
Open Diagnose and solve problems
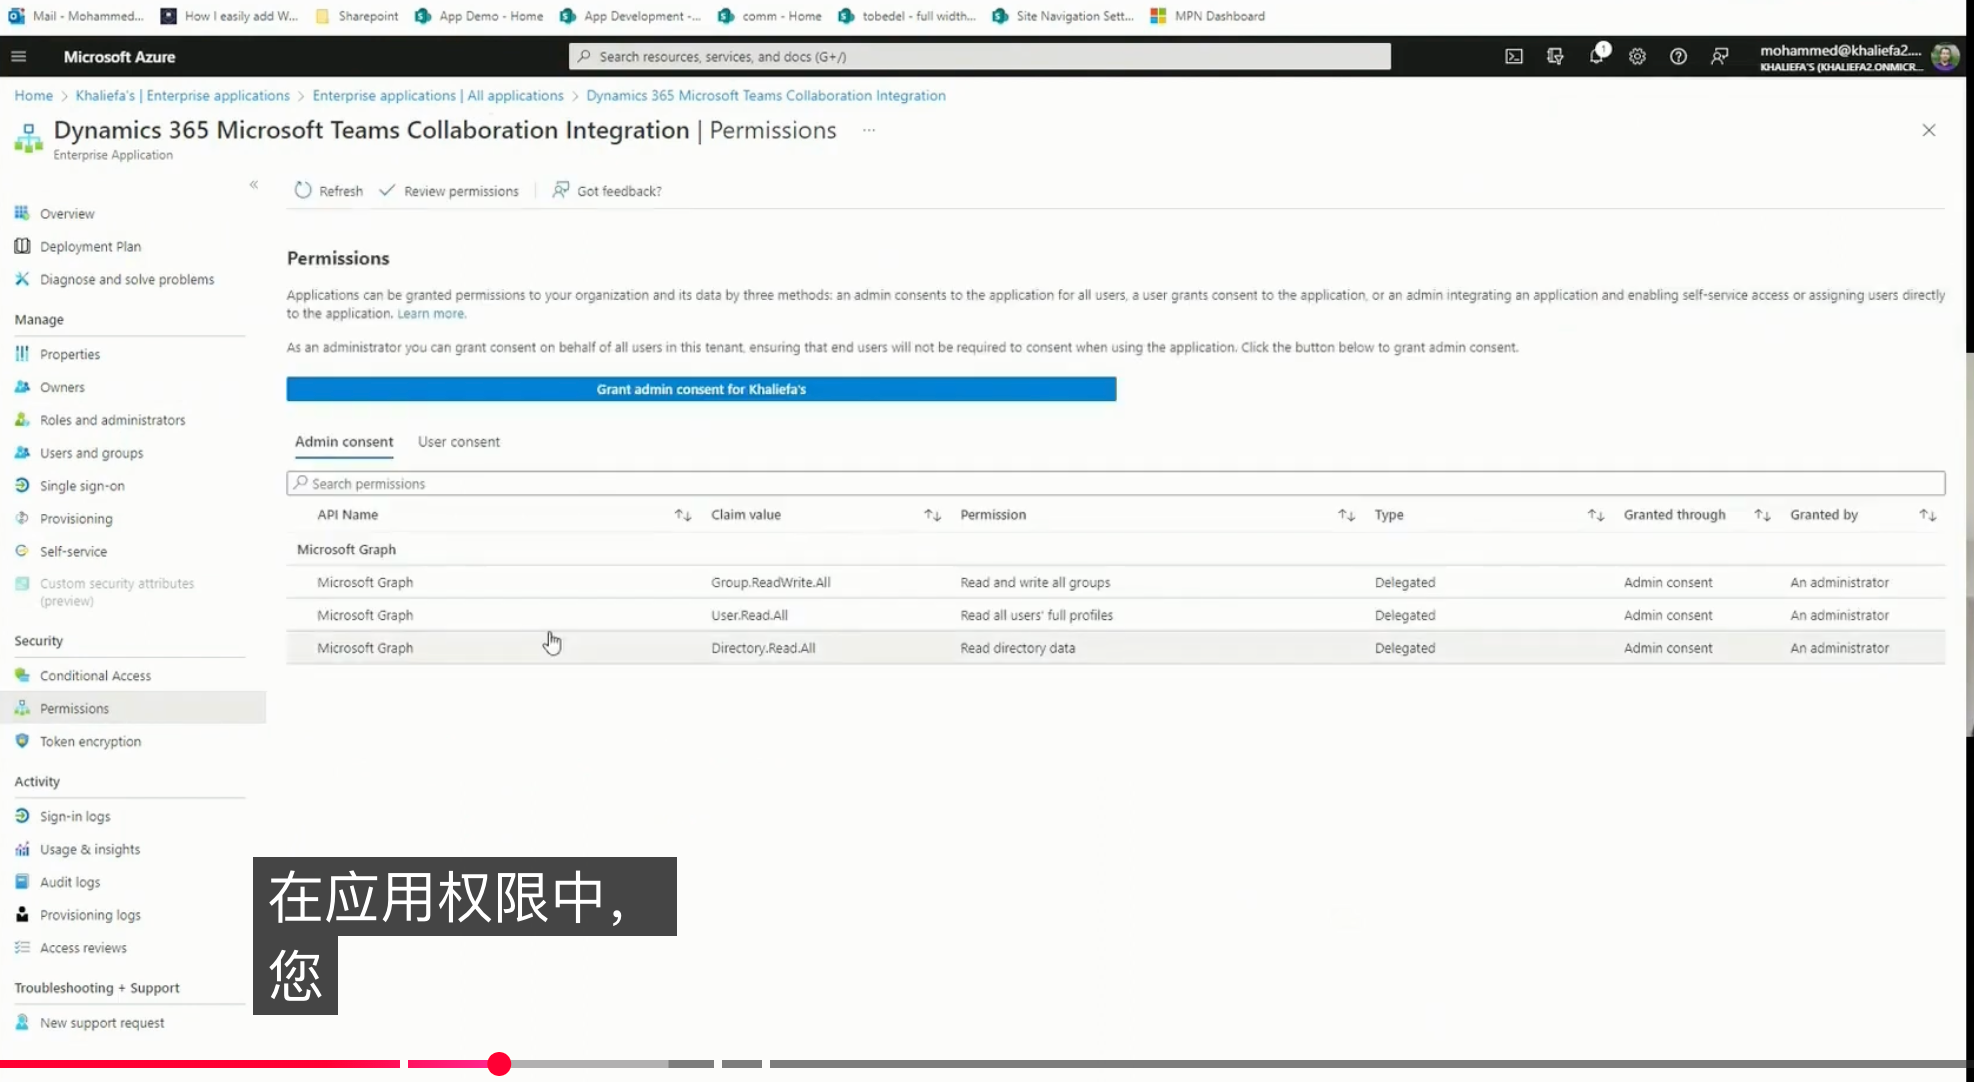point(127,280)
